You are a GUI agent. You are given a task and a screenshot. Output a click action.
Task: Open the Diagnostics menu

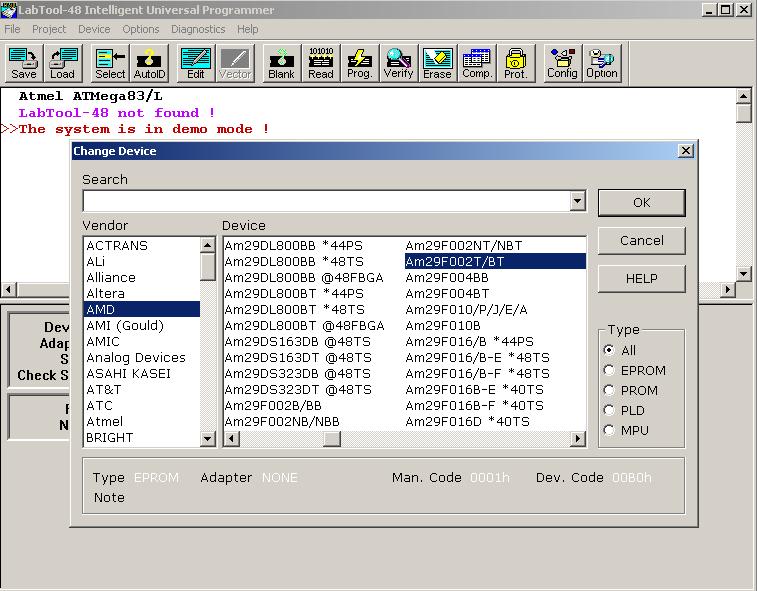point(198,30)
